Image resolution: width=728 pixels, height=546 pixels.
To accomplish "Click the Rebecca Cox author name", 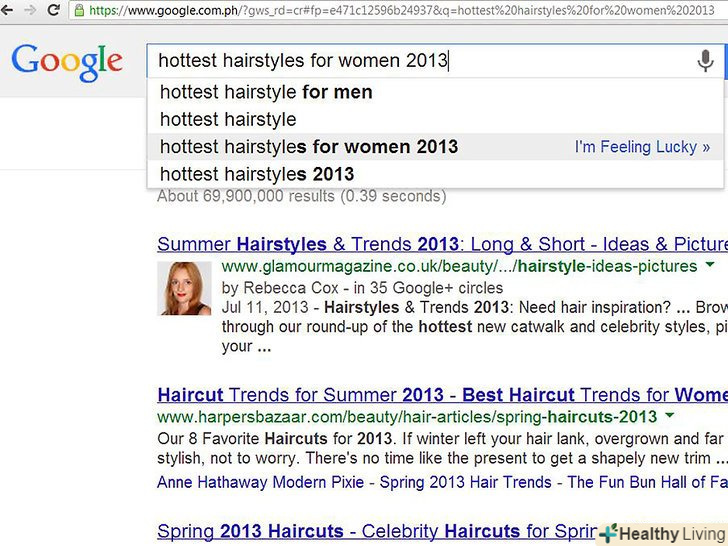I will 291,288.
